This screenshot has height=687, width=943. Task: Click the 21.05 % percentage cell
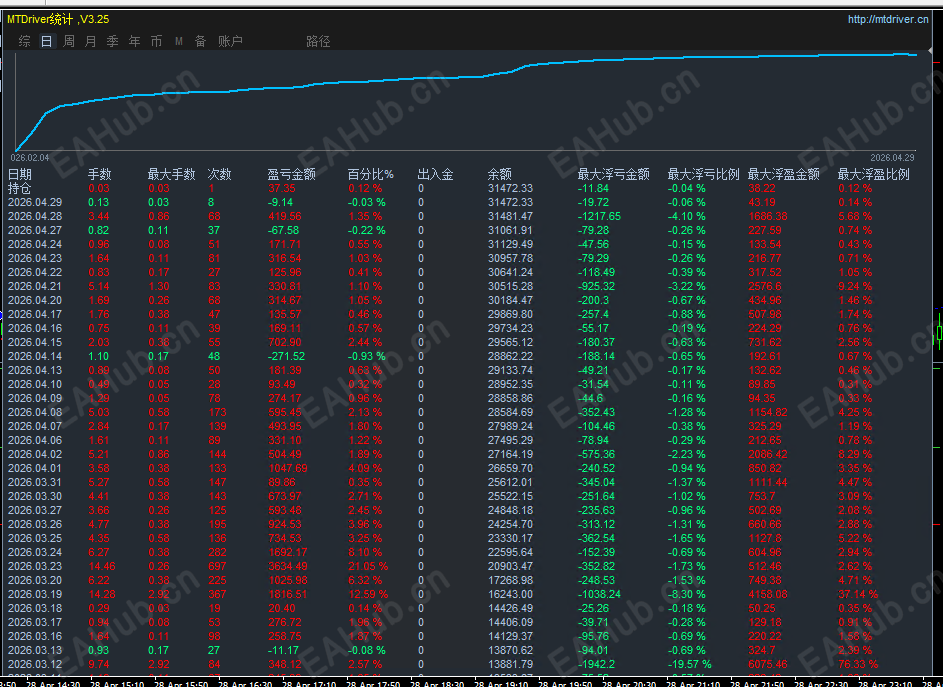click(x=368, y=566)
